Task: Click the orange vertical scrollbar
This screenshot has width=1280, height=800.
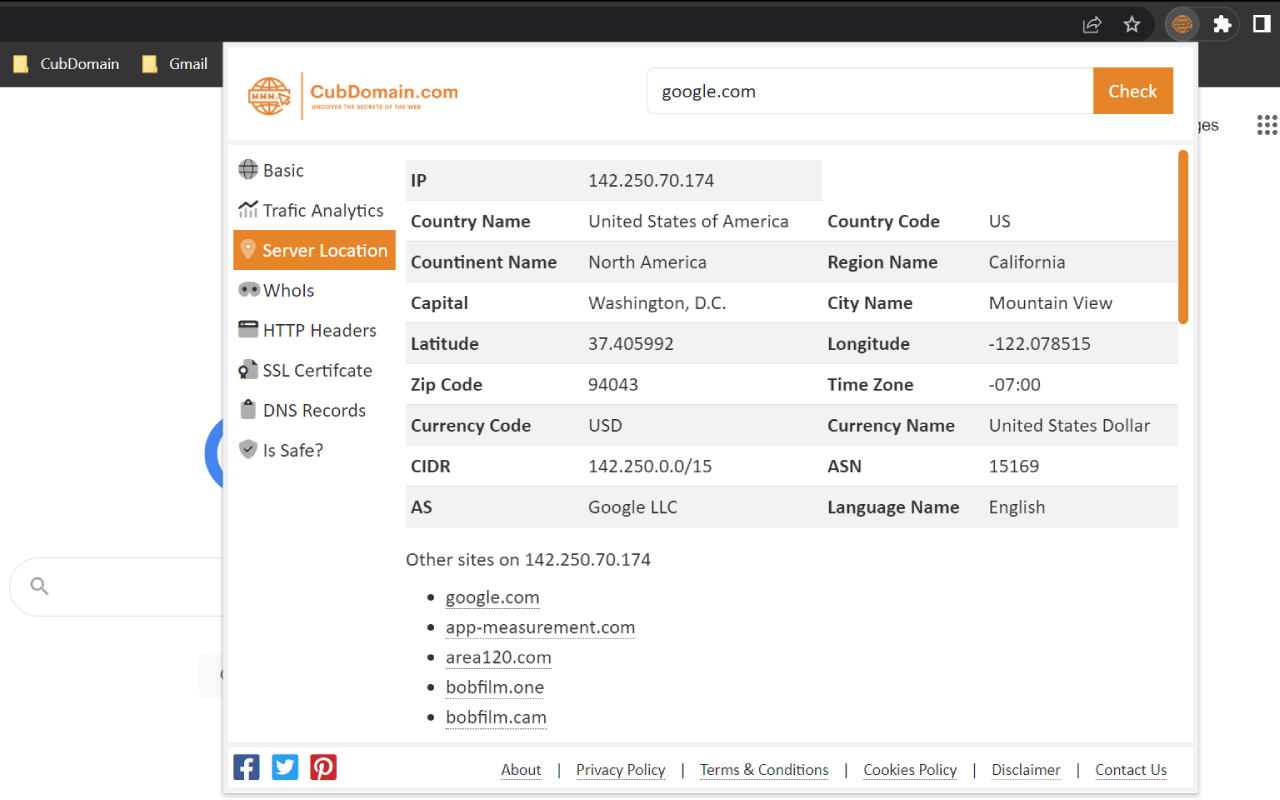Action: click(x=1183, y=237)
